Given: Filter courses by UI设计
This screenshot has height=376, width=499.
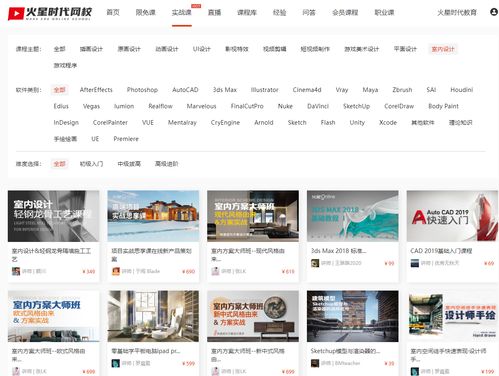Looking at the screenshot, I should click(x=202, y=49).
